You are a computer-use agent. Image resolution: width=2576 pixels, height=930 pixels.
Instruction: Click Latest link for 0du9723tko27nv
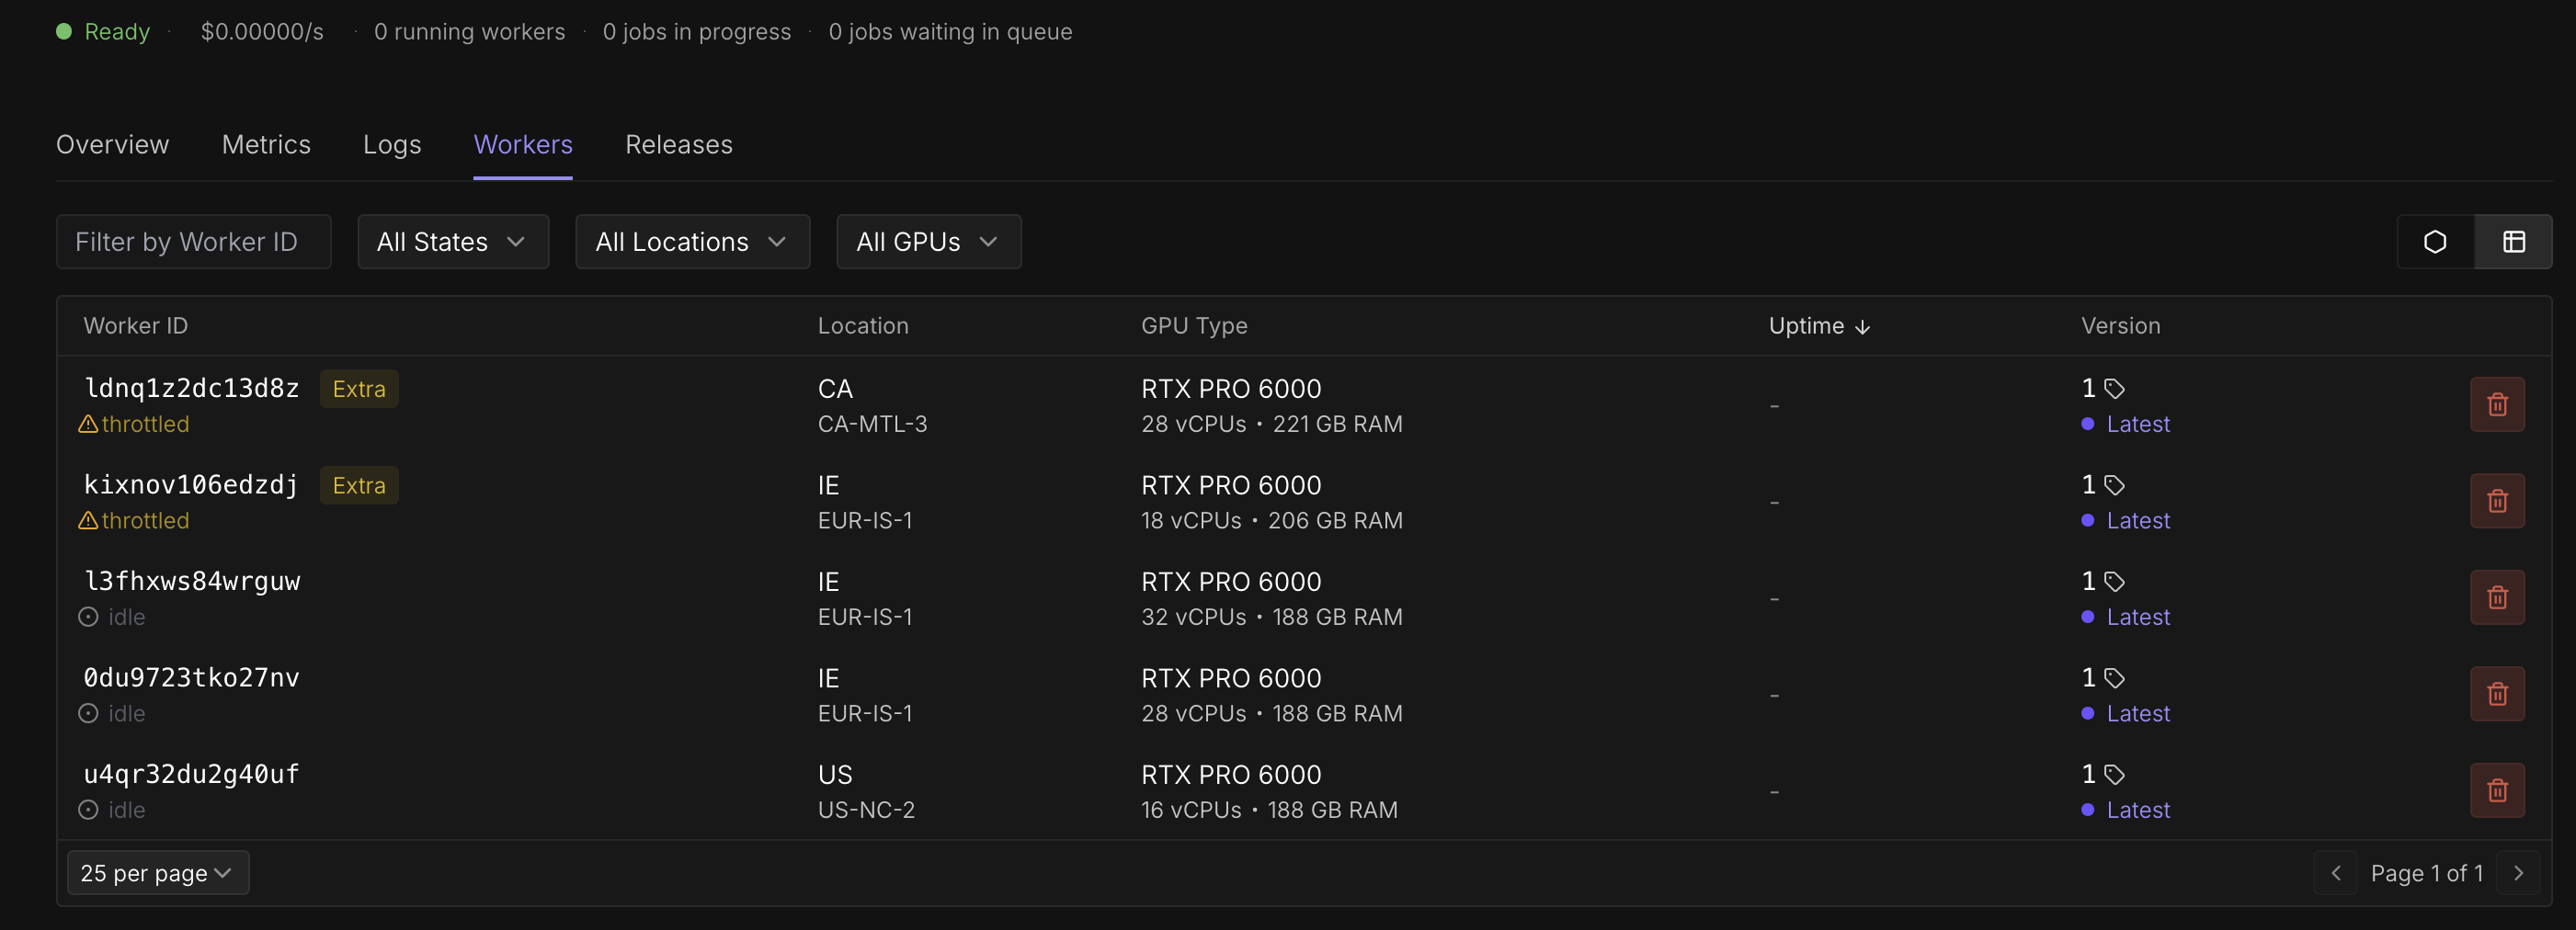click(2138, 713)
